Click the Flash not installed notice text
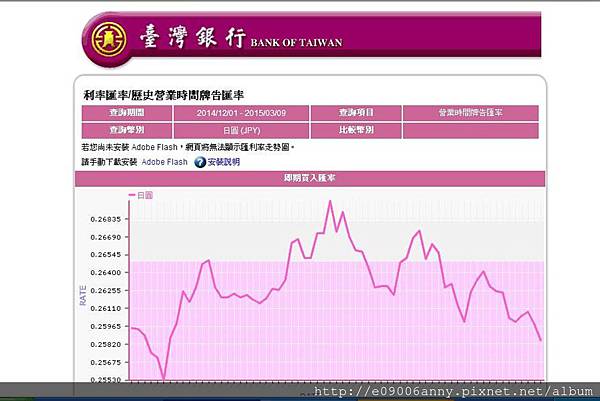 tap(188, 147)
